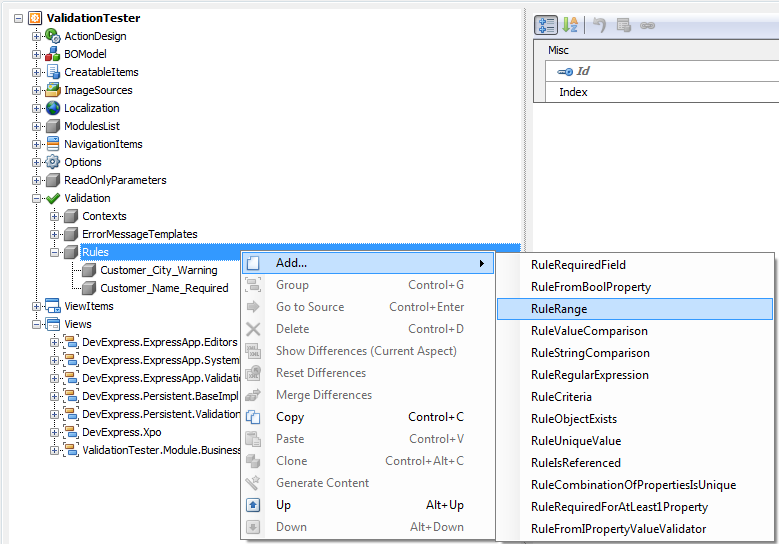The width and height of the screenshot is (779, 544).
Task: Click the Id property row
Action: [662, 71]
